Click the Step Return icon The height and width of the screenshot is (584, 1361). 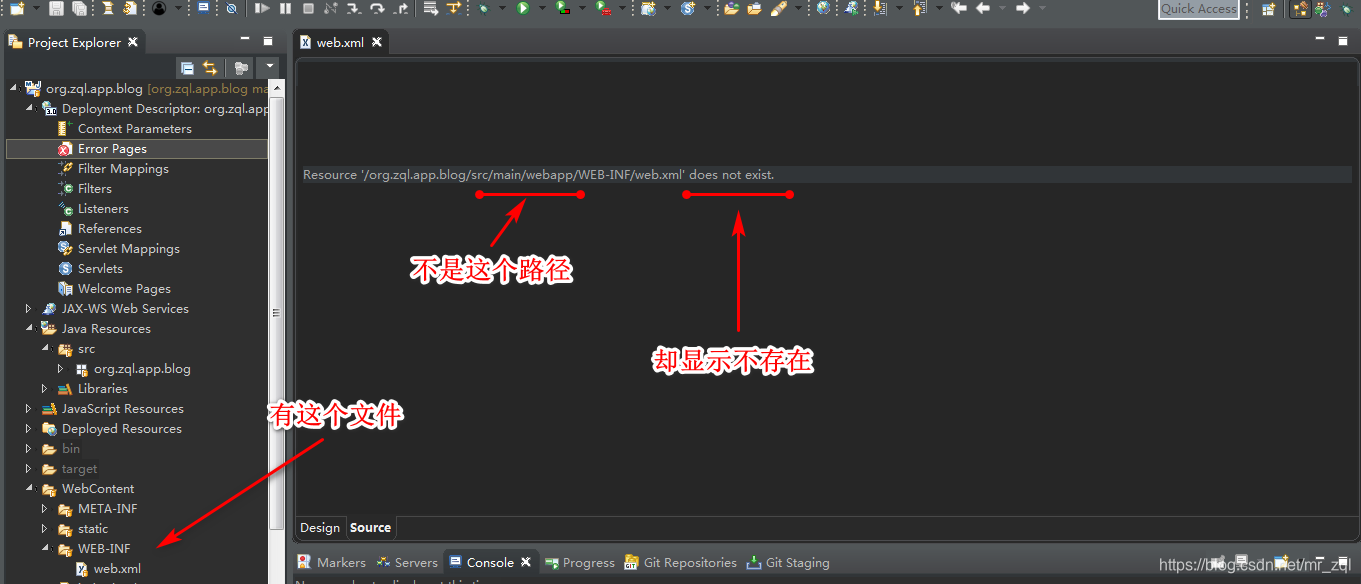point(401,8)
